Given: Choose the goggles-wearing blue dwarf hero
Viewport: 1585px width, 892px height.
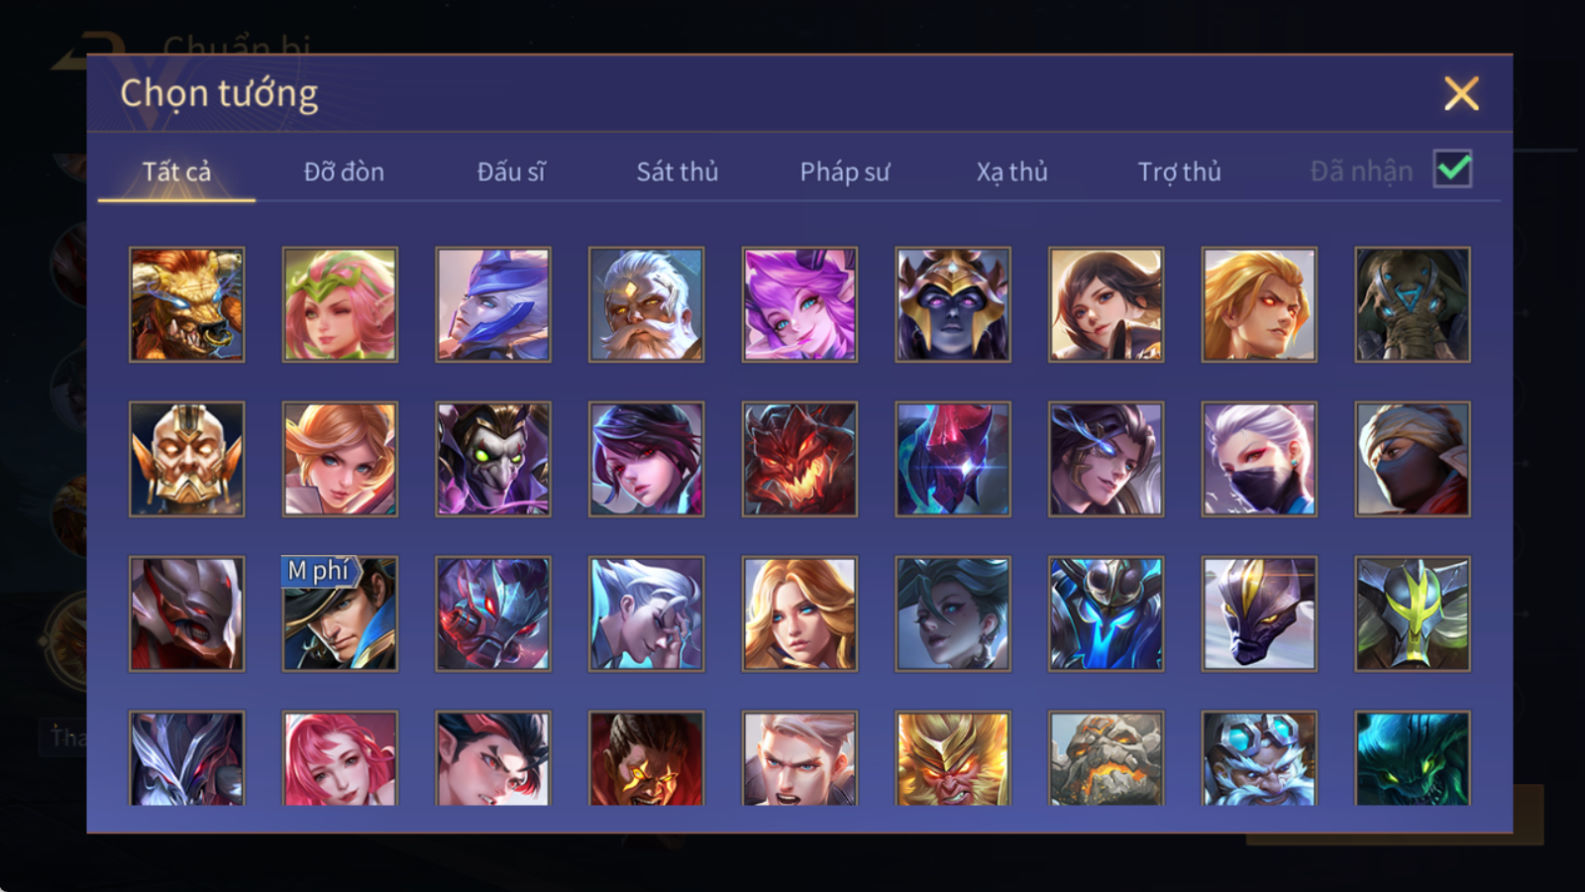Looking at the screenshot, I should (x=1259, y=758).
